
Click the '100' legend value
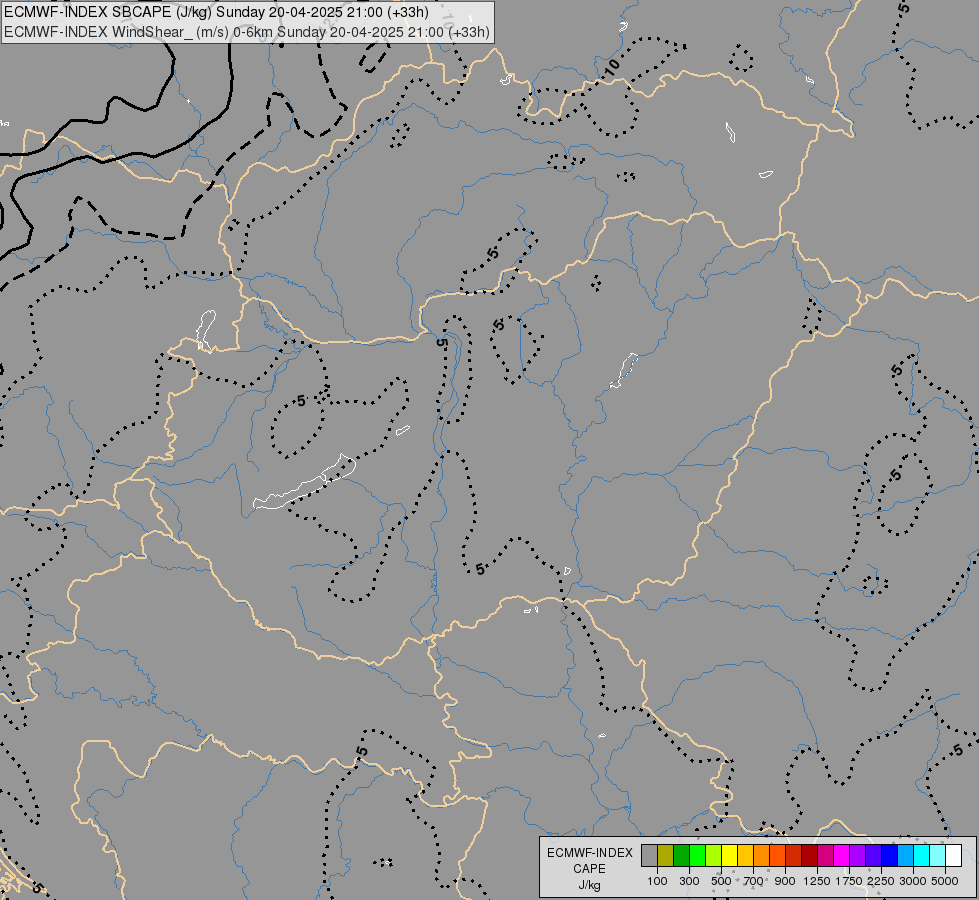click(657, 881)
